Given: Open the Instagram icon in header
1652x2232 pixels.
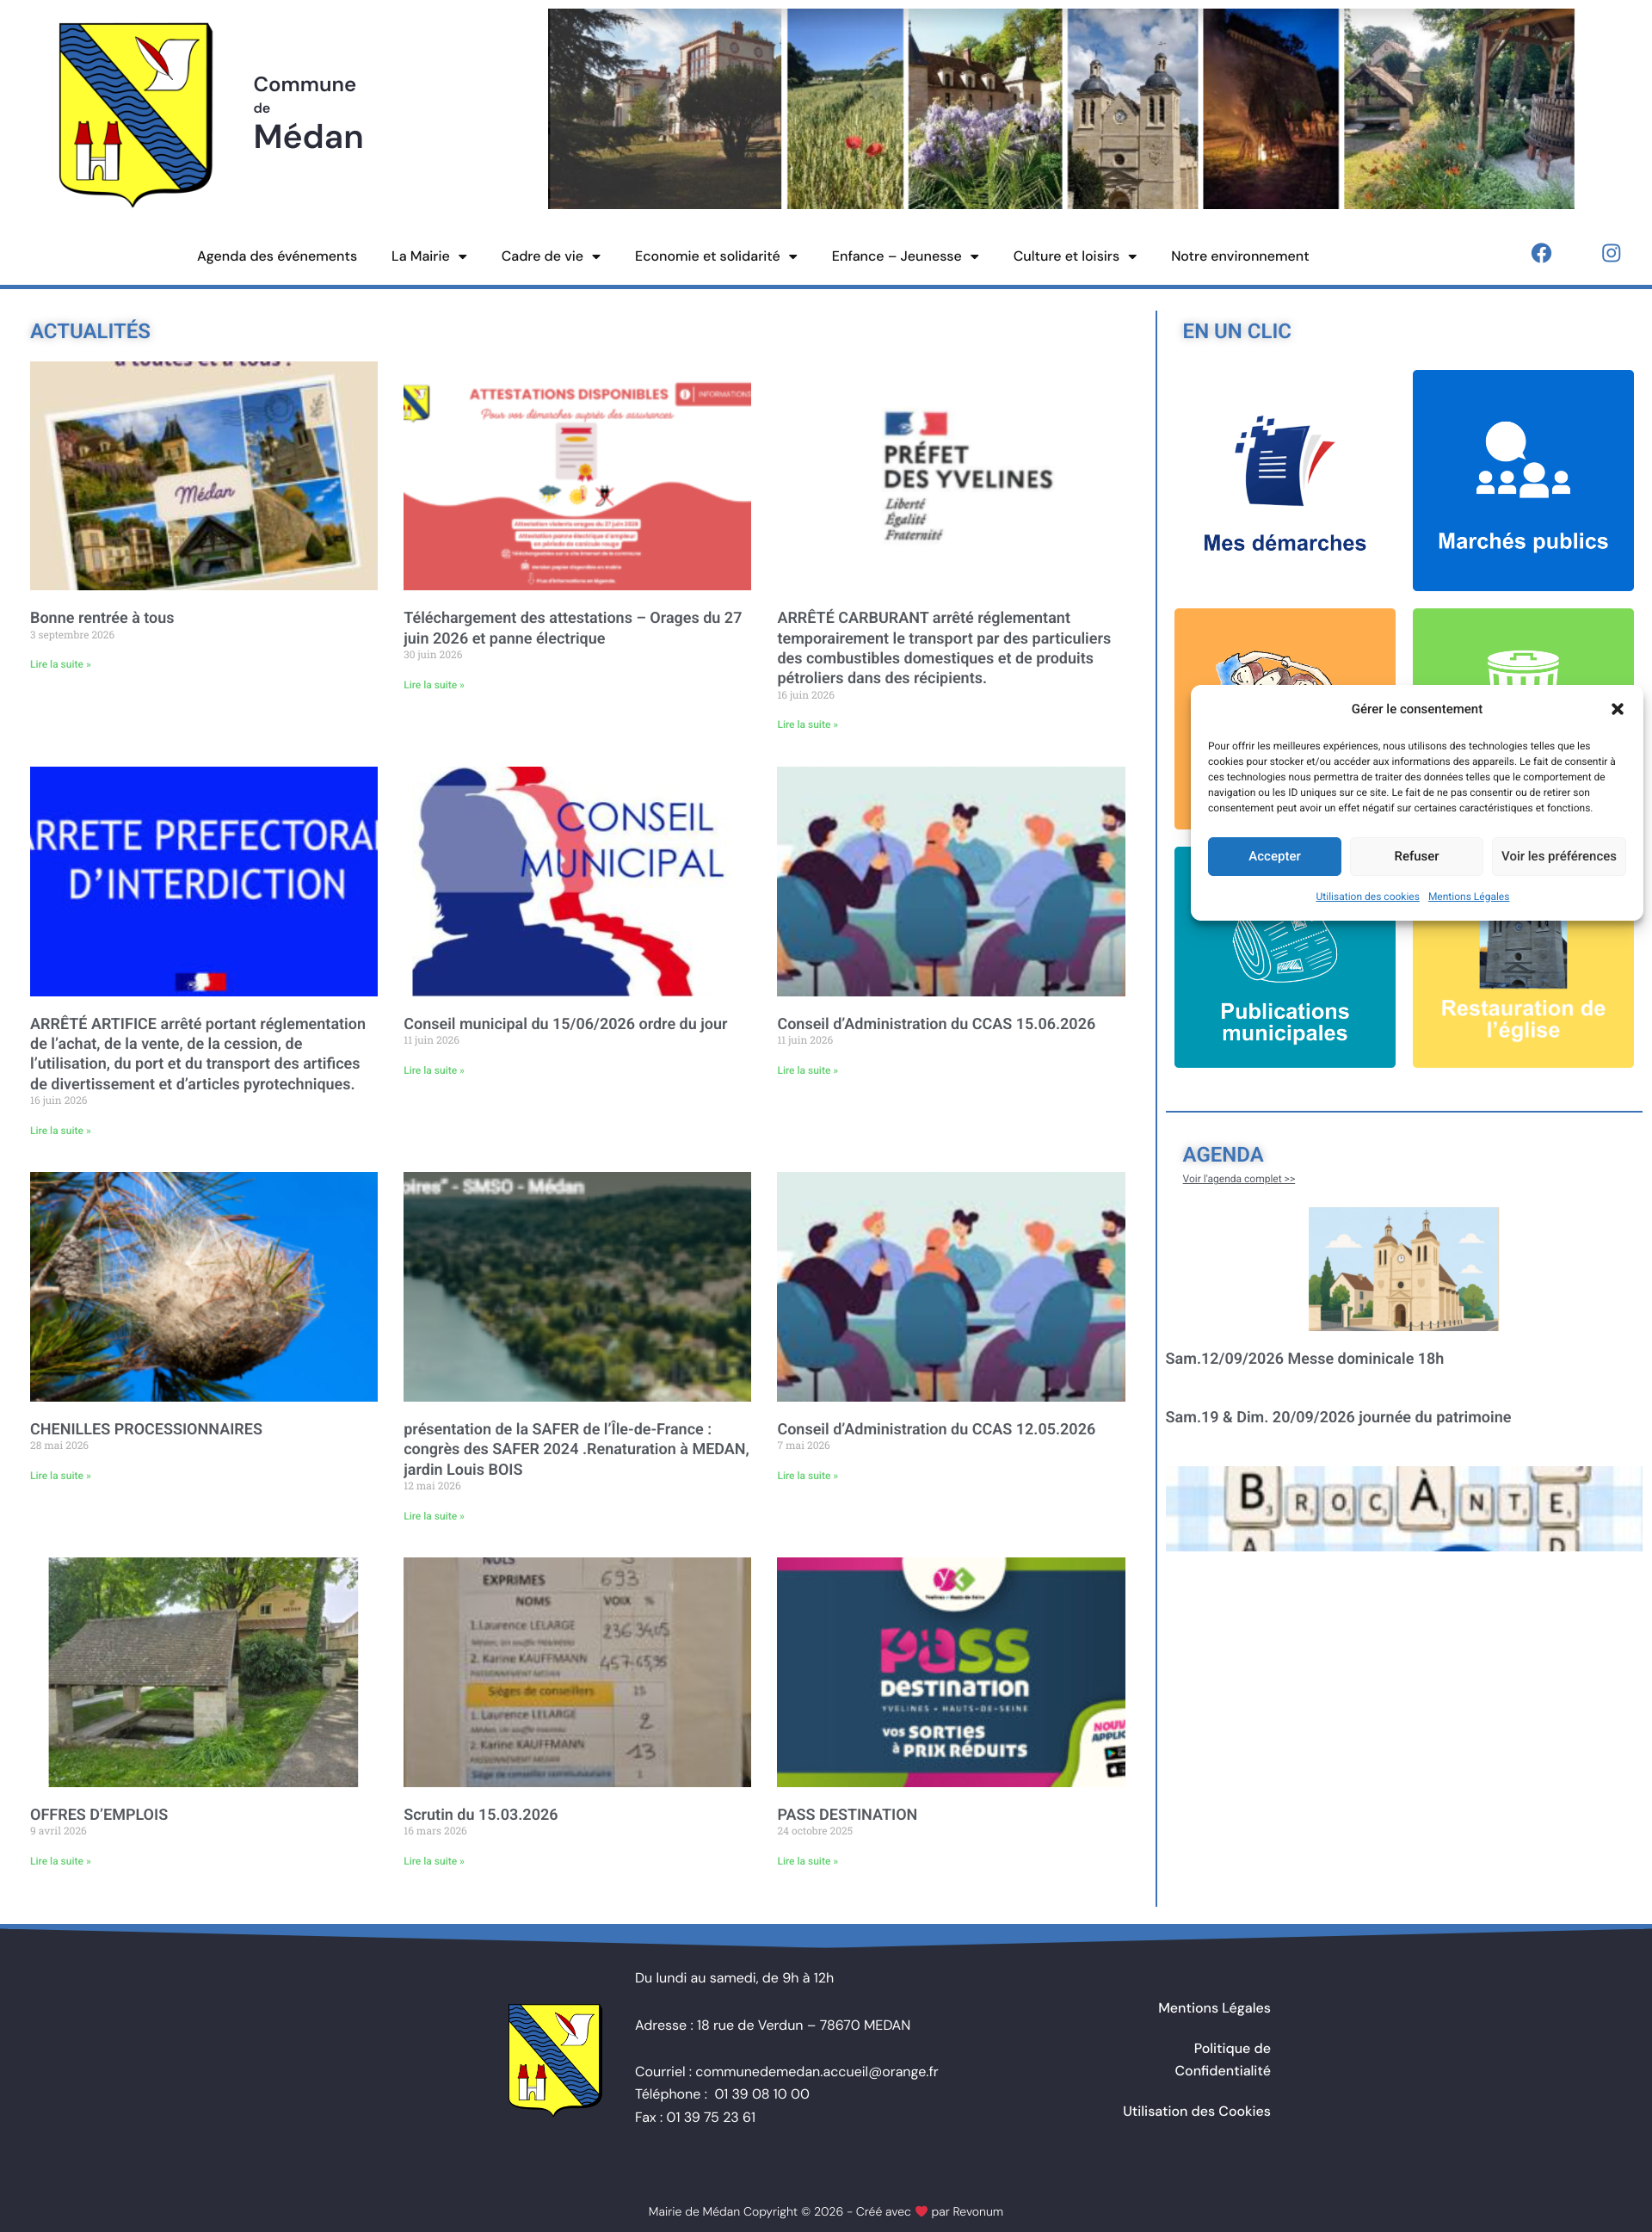Looking at the screenshot, I should click(1611, 253).
